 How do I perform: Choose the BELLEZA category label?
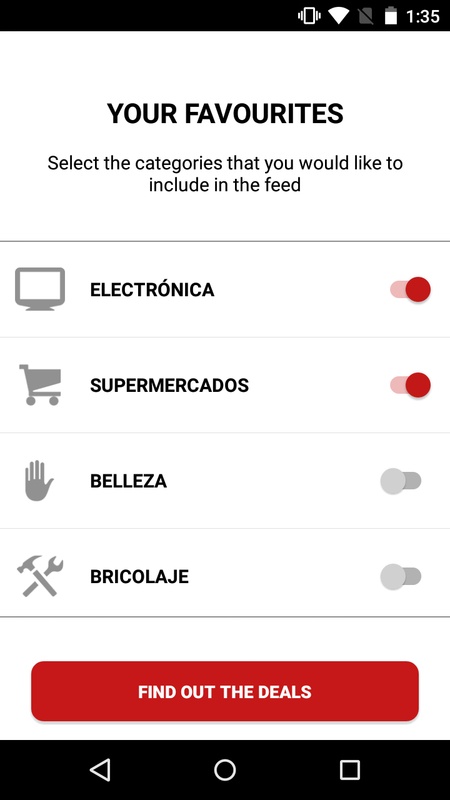click(129, 481)
